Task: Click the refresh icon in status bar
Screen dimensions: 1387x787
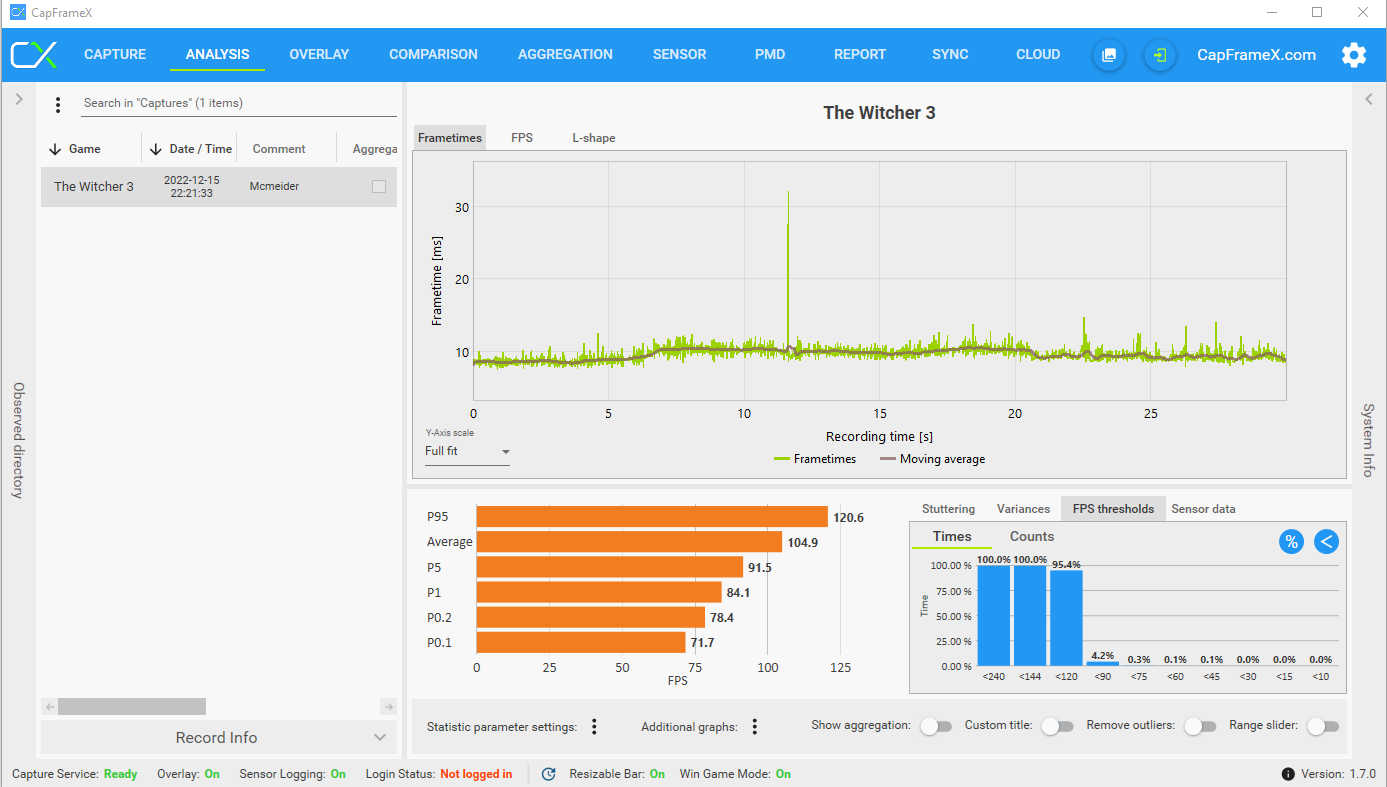Action: pos(548,774)
